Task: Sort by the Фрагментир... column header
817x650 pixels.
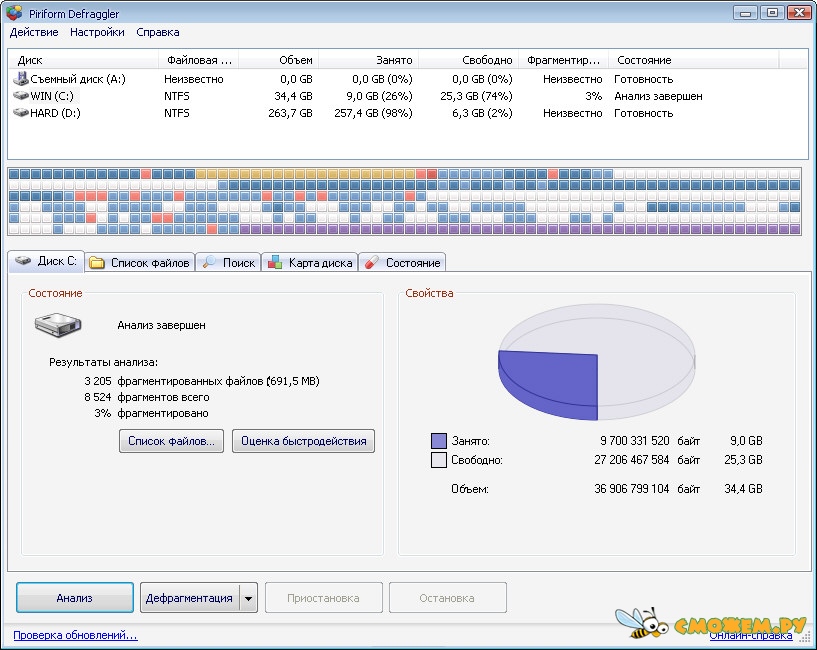Action: [x=563, y=60]
